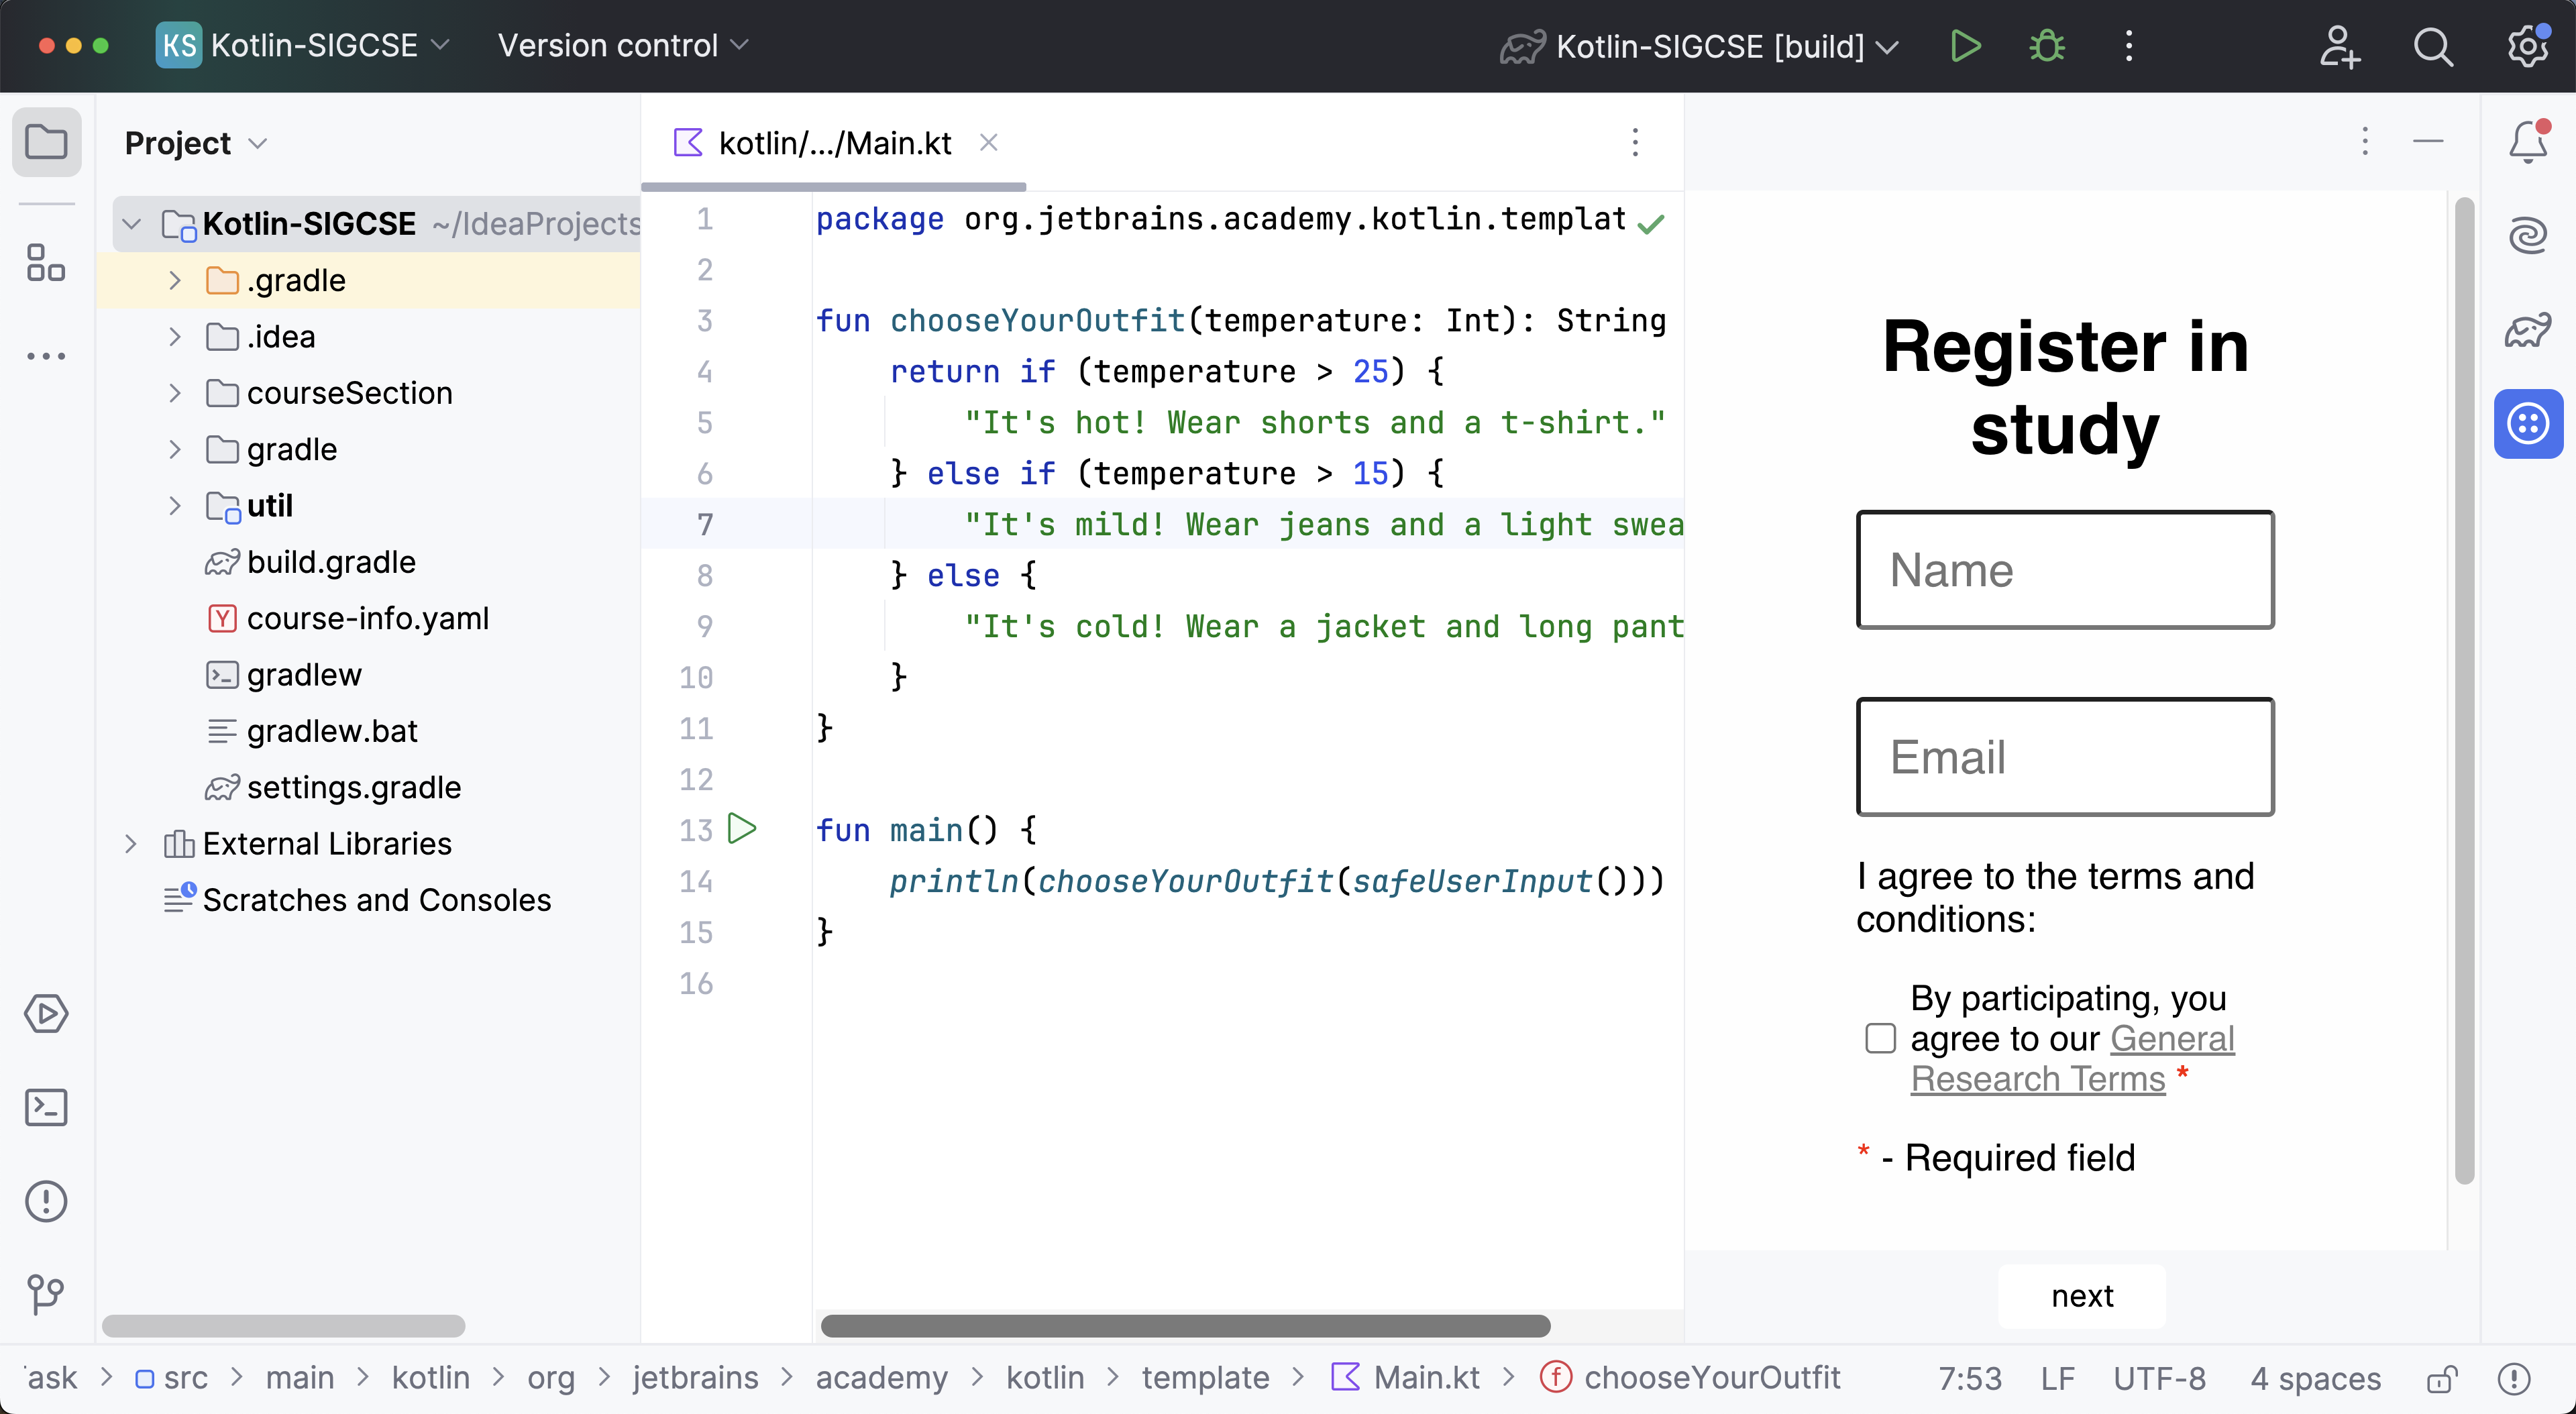
Task: Open the Services tool window icon
Action: click(x=46, y=1013)
